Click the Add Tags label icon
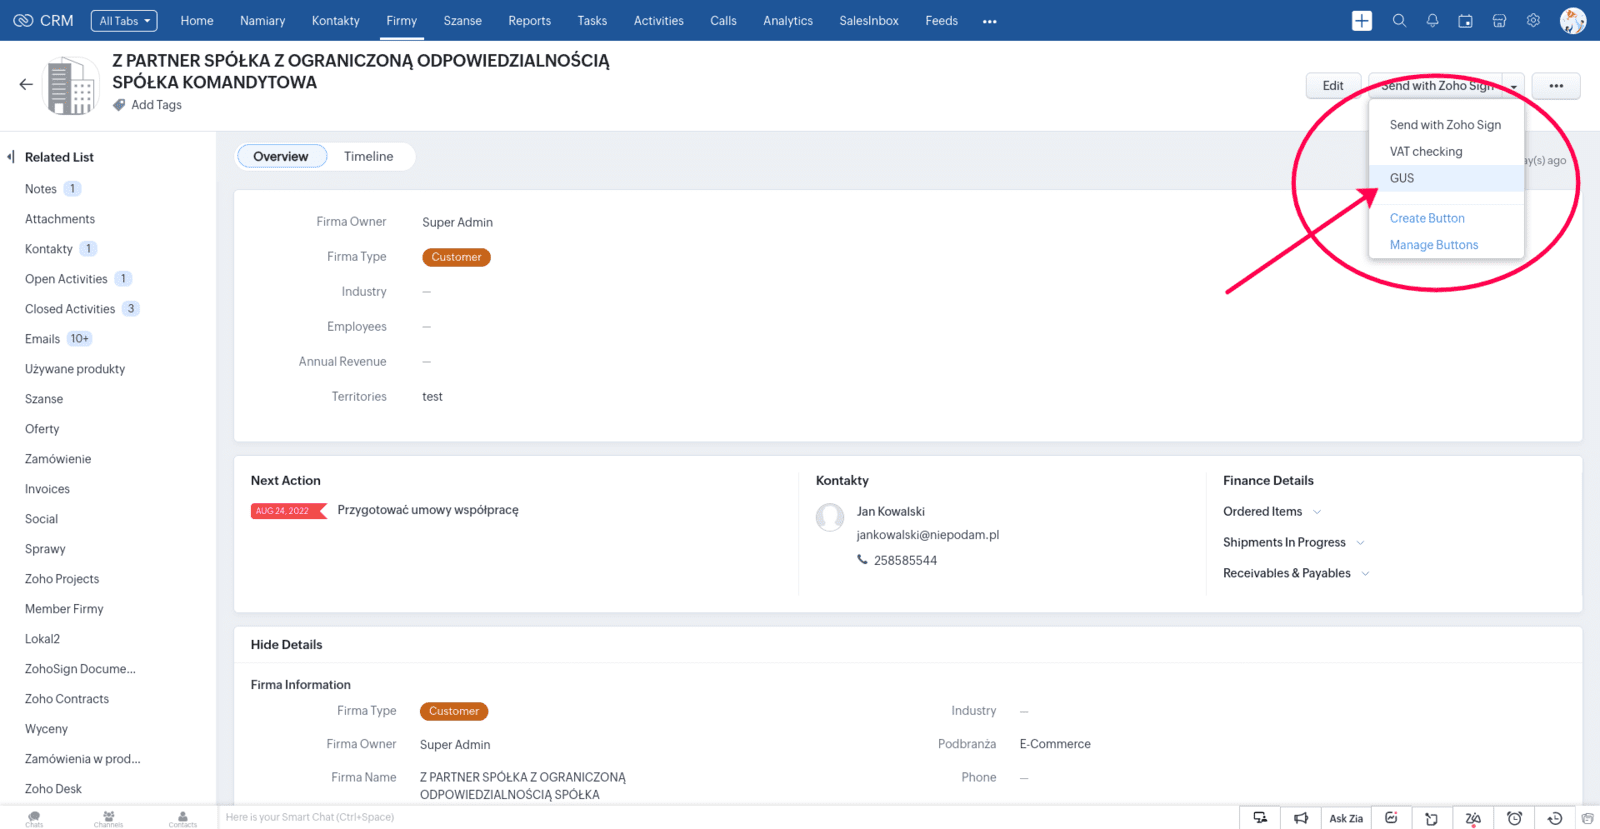Image resolution: width=1600 pixels, height=829 pixels. pos(119,105)
